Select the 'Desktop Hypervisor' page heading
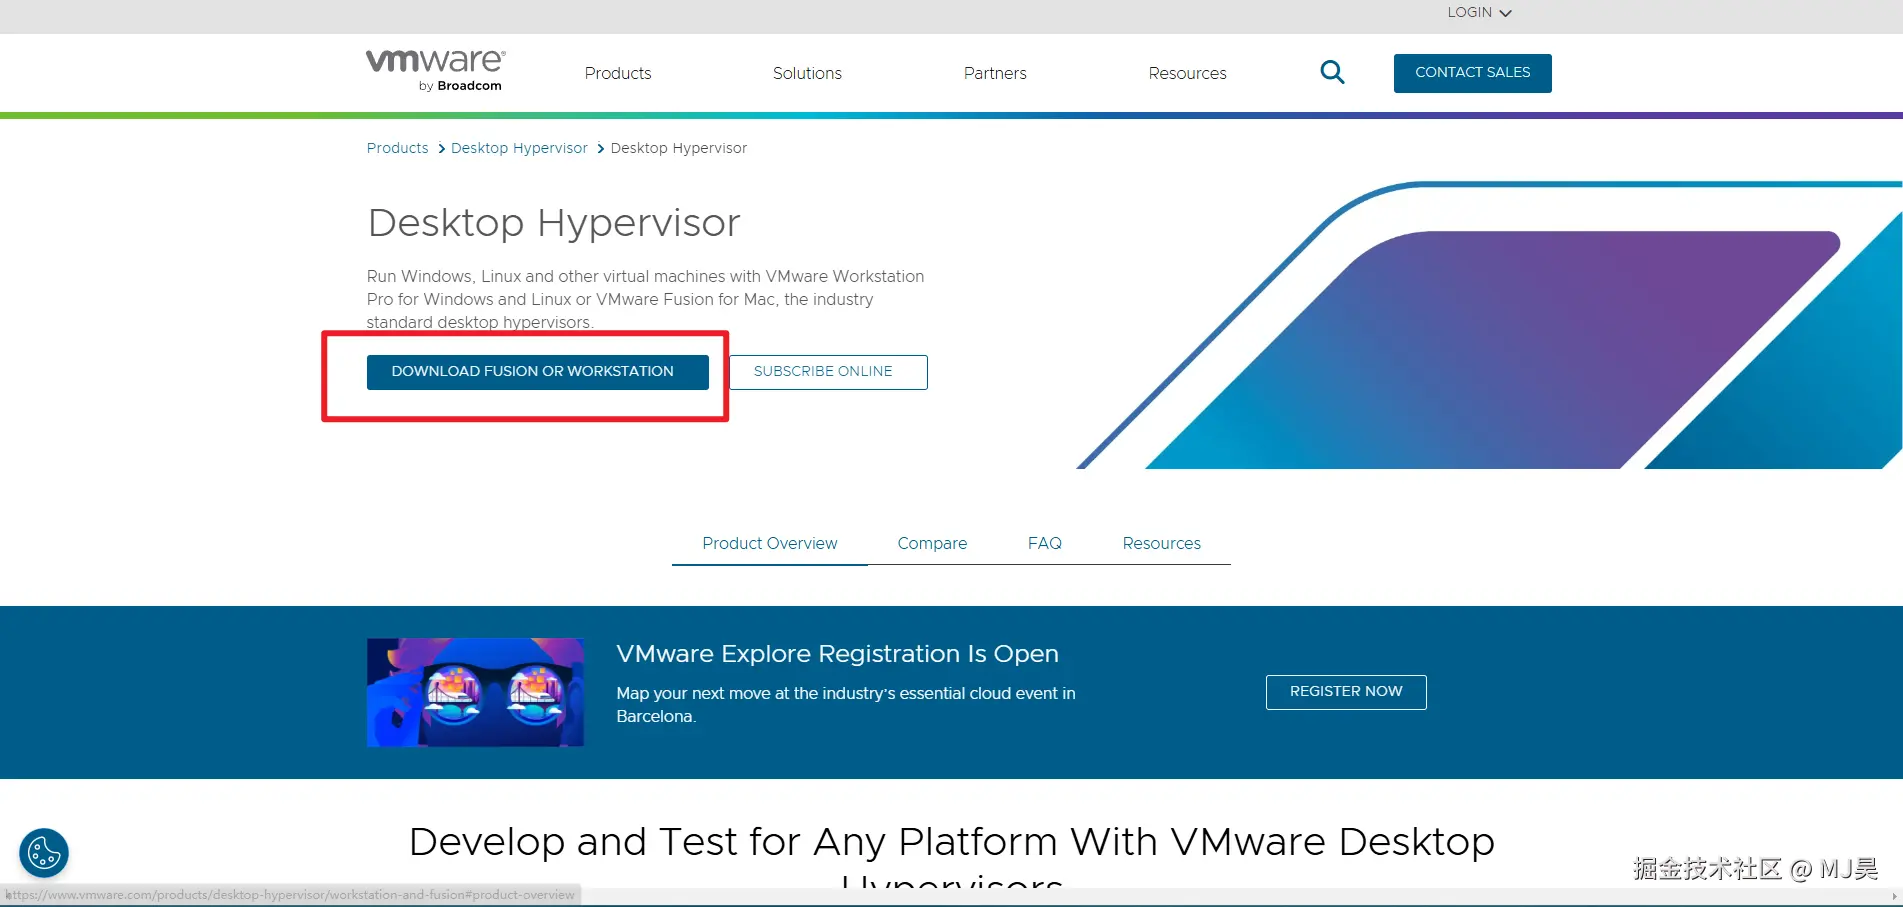The image size is (1903, 907). (x=554, y=223)
